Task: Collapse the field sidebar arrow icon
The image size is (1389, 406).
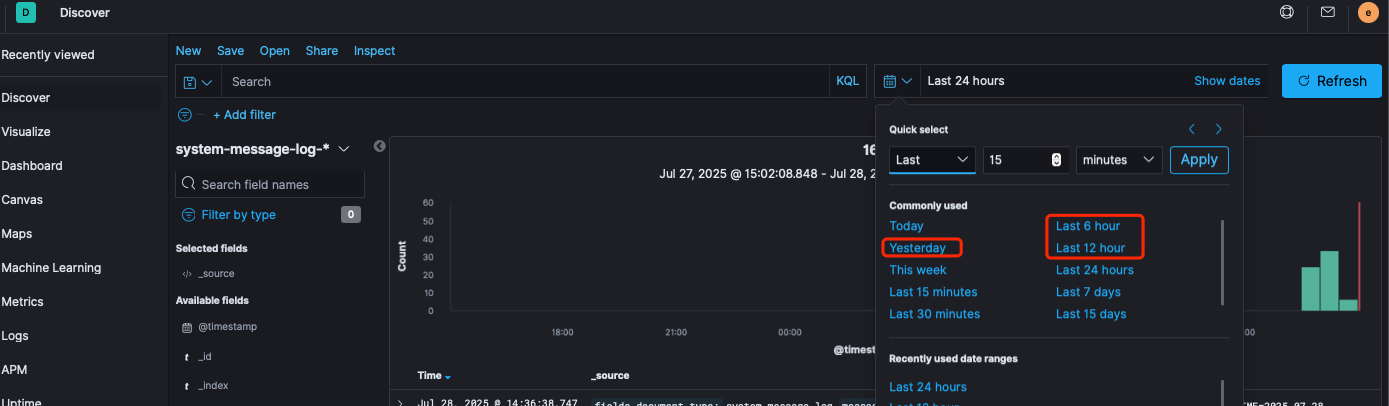Action: [380, 147]
